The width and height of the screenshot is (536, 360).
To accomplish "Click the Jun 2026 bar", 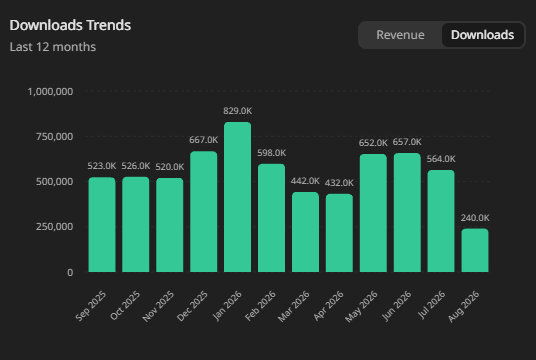I will tap(407, 213).
